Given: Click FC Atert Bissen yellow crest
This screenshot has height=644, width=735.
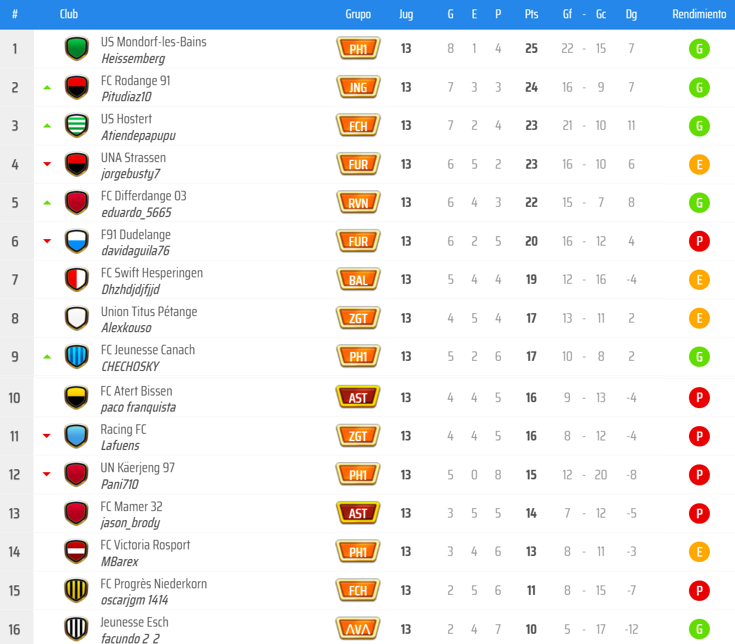Looking at the screenshot, I should click(77, 398).
